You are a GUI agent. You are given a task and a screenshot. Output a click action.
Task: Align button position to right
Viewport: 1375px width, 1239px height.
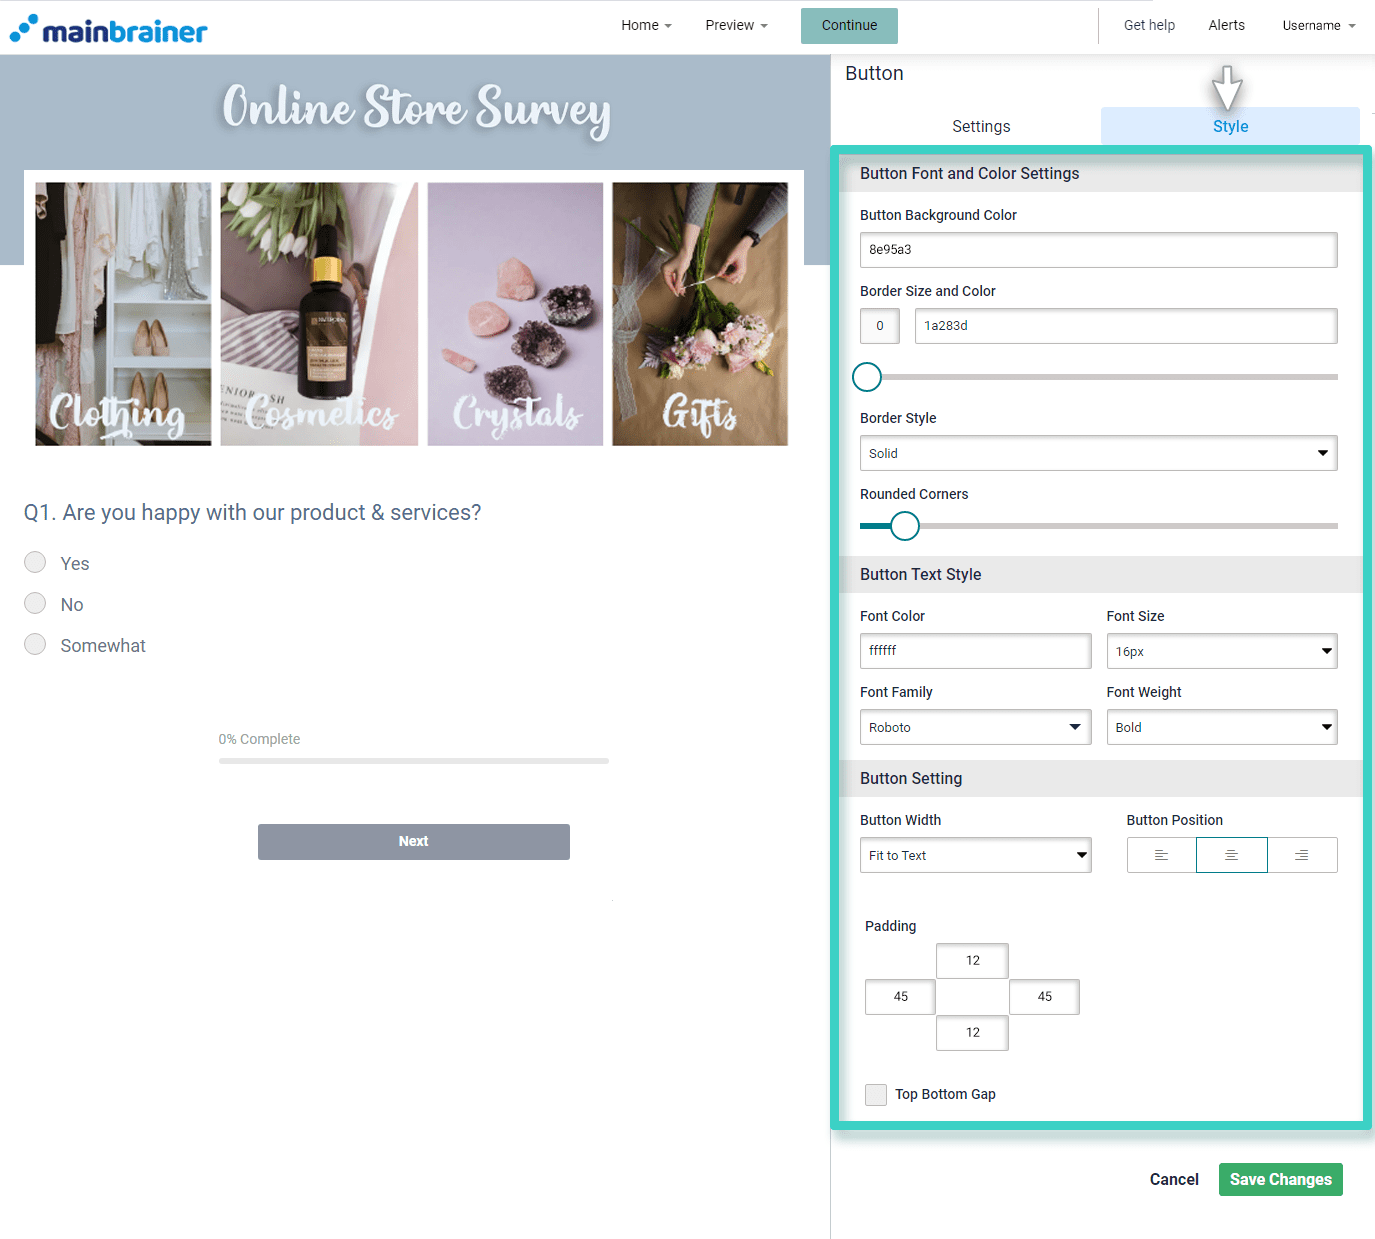(x=1301, y=855)
